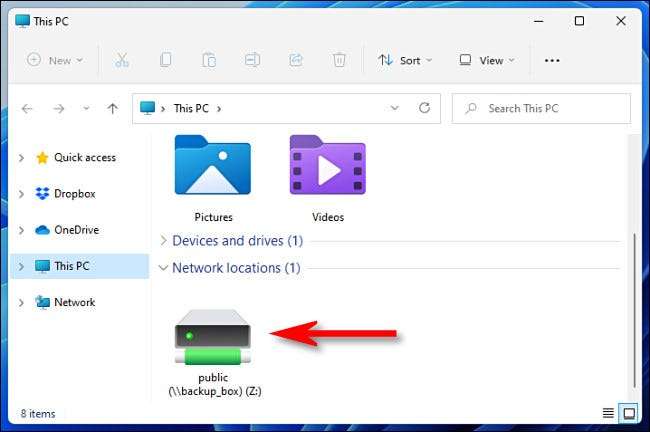Screen dimensions: 650x432
Task: Click the Share icon in toolbar
Action: [x=296, y=60]
